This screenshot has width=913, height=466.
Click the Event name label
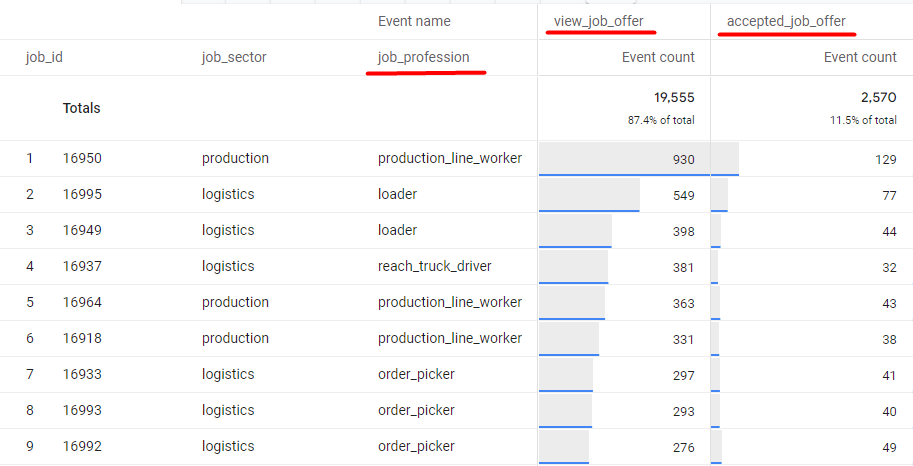click(x=414, y=21)
